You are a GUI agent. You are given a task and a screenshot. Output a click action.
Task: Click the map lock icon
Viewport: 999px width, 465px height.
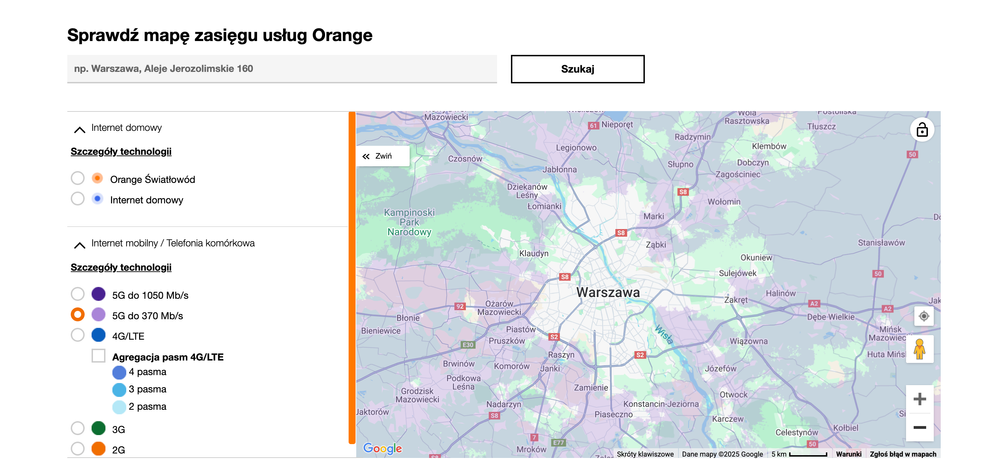tap(921, 130)
